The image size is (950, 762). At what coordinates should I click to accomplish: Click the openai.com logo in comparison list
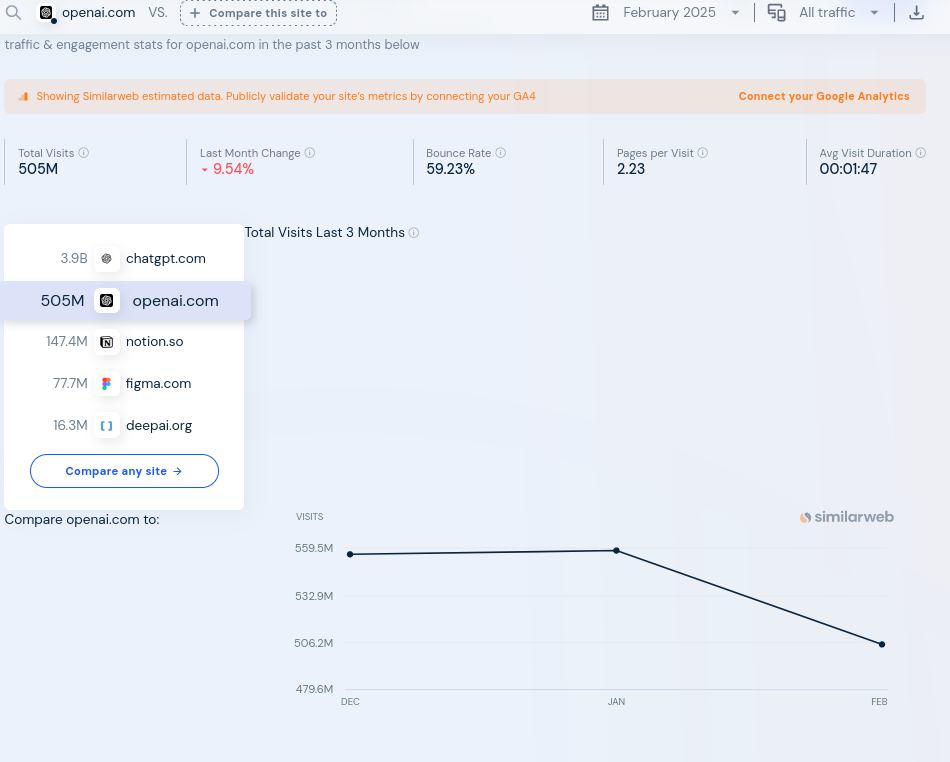107,300
